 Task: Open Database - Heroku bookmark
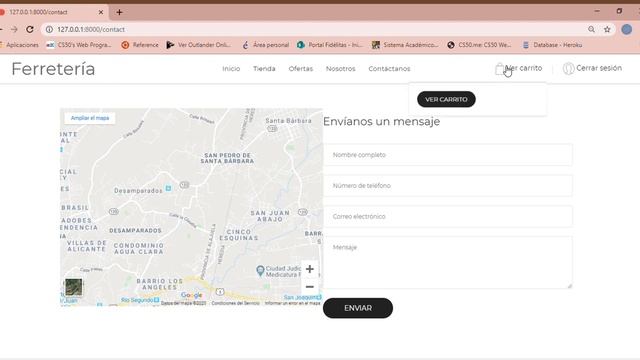(x=553, y=45)
